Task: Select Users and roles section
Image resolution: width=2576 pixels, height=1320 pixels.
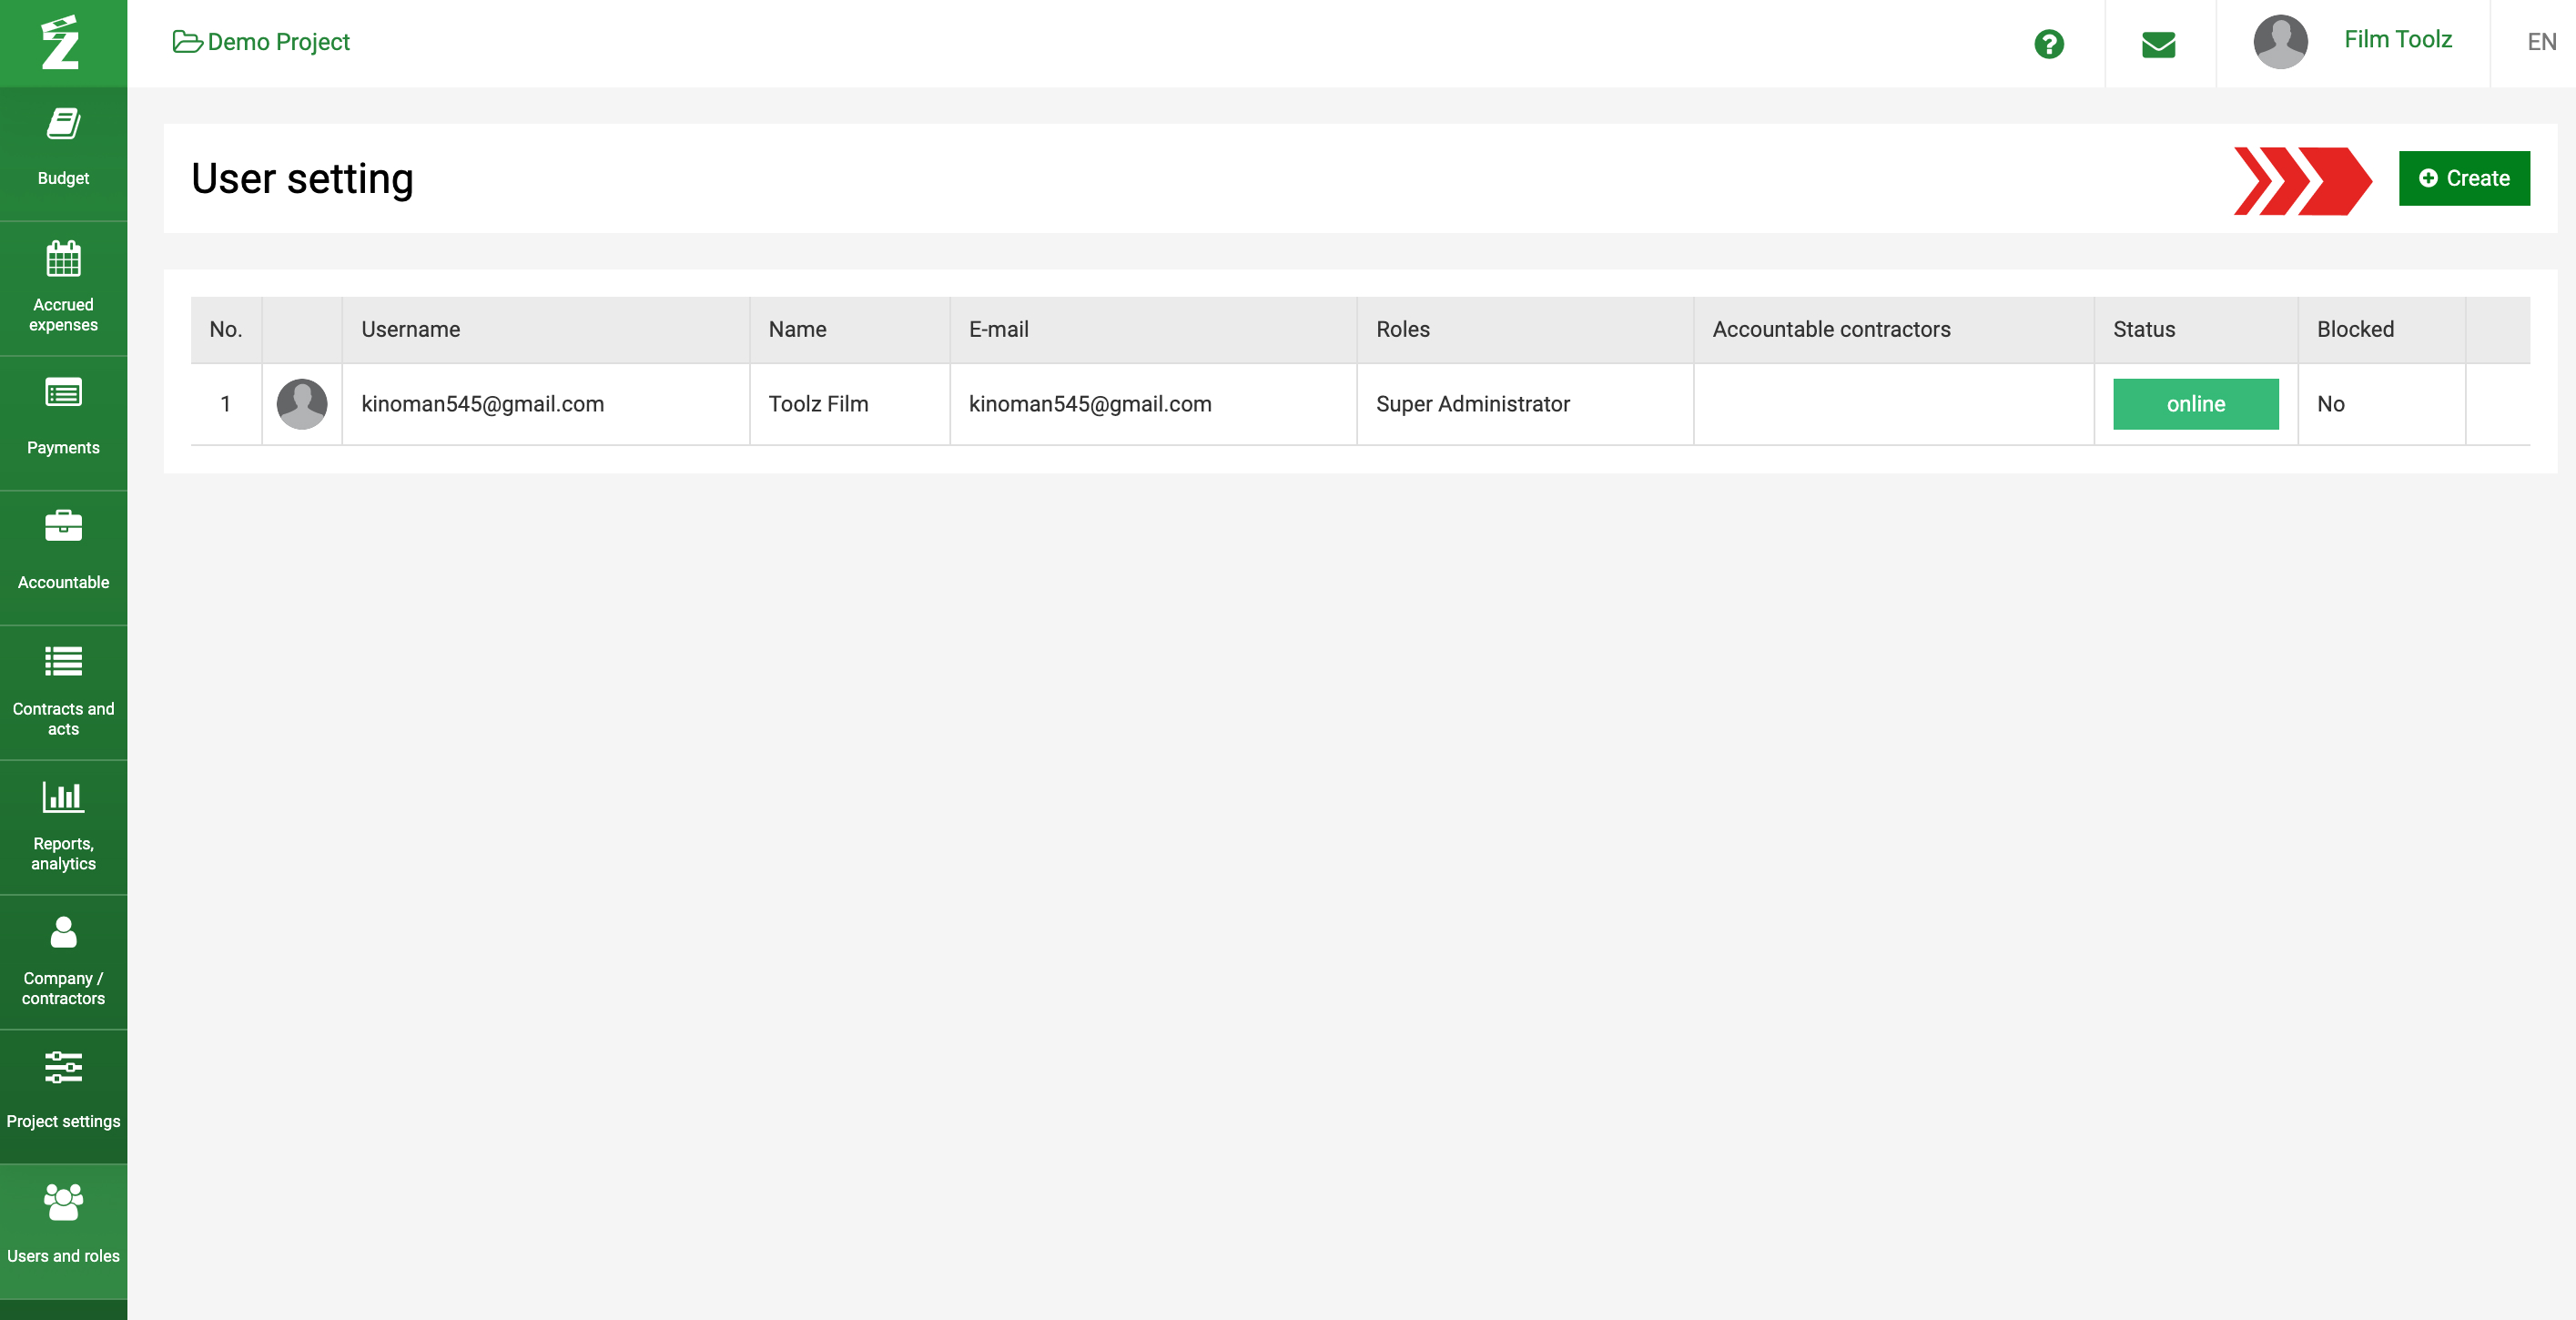Action: coord(63,1231)
